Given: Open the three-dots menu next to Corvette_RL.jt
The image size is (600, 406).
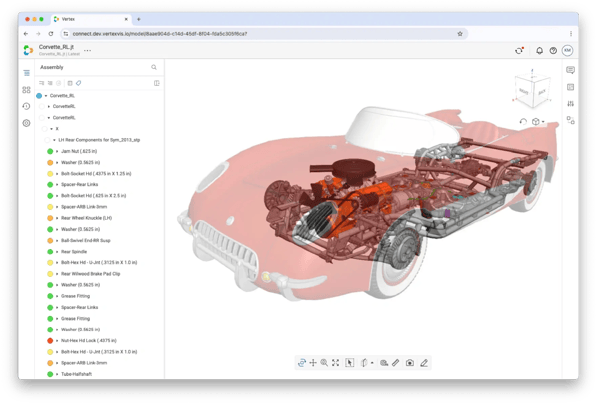Looking at the screenshot, I should tap(88, 51).
